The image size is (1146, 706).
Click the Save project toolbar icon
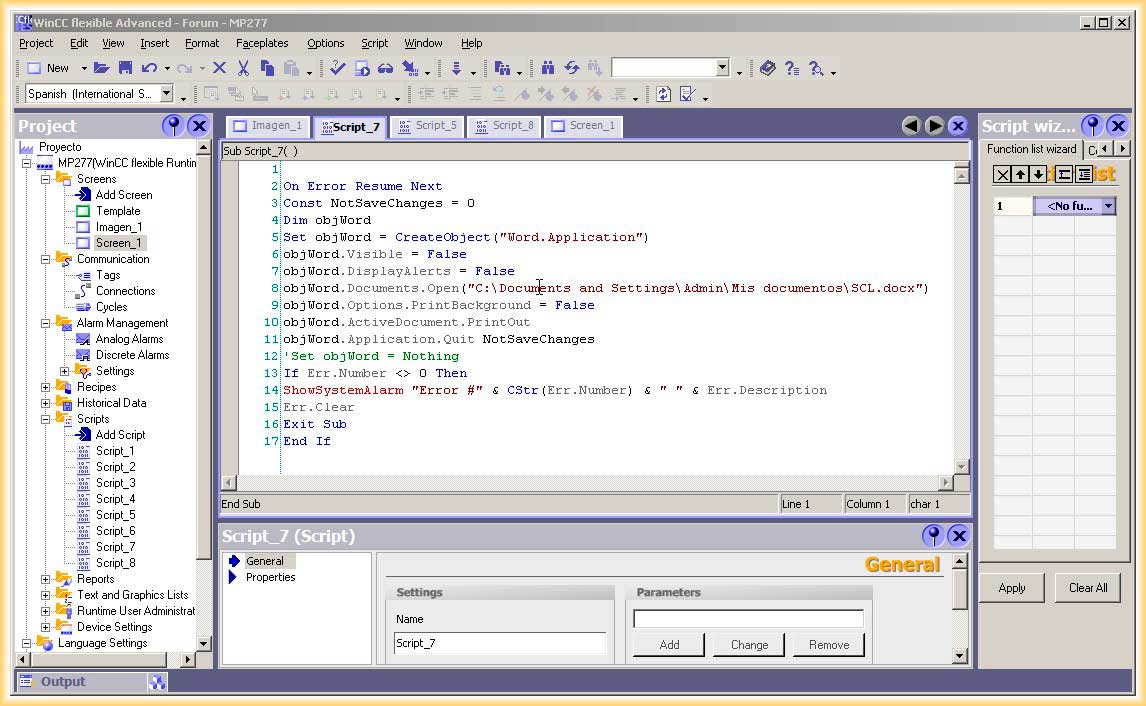tap(125, 68)
